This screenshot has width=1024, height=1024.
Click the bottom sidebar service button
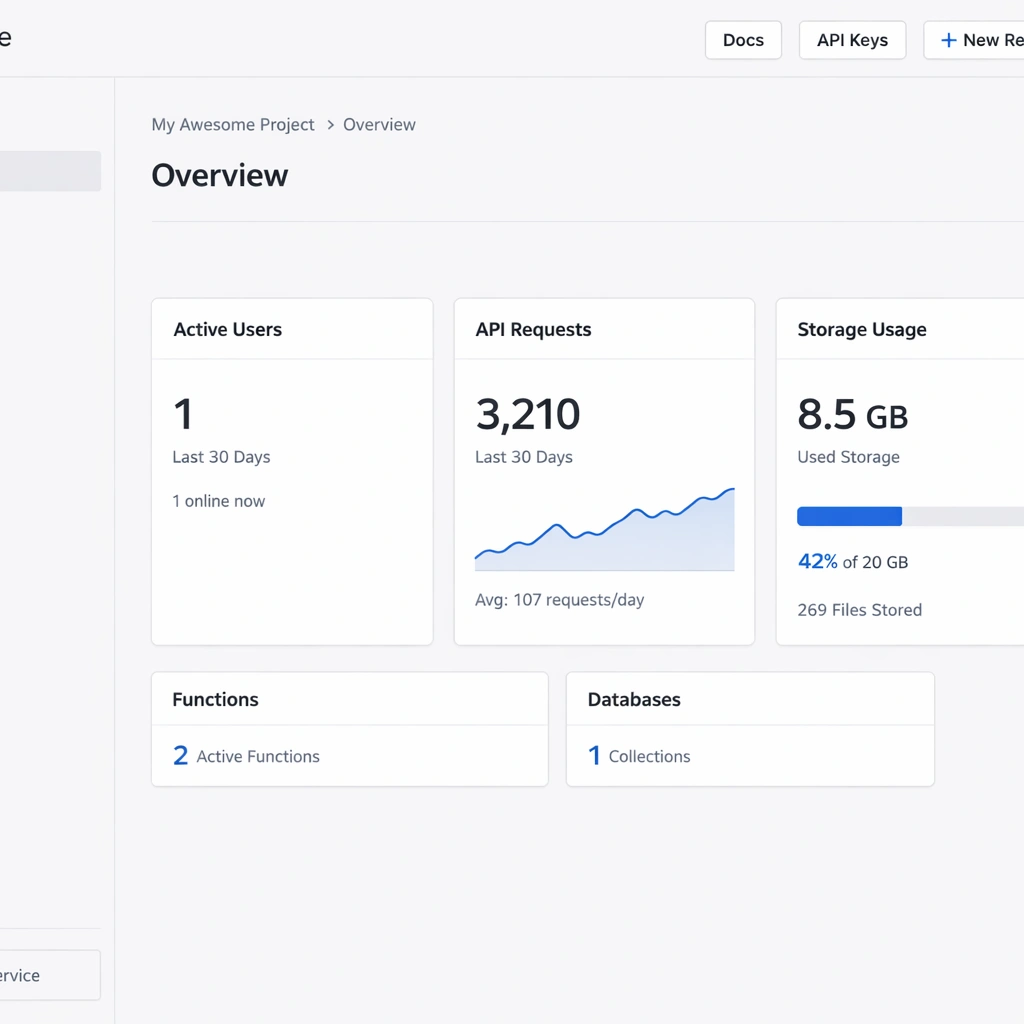pyautogui.click(x=48, y=975)
